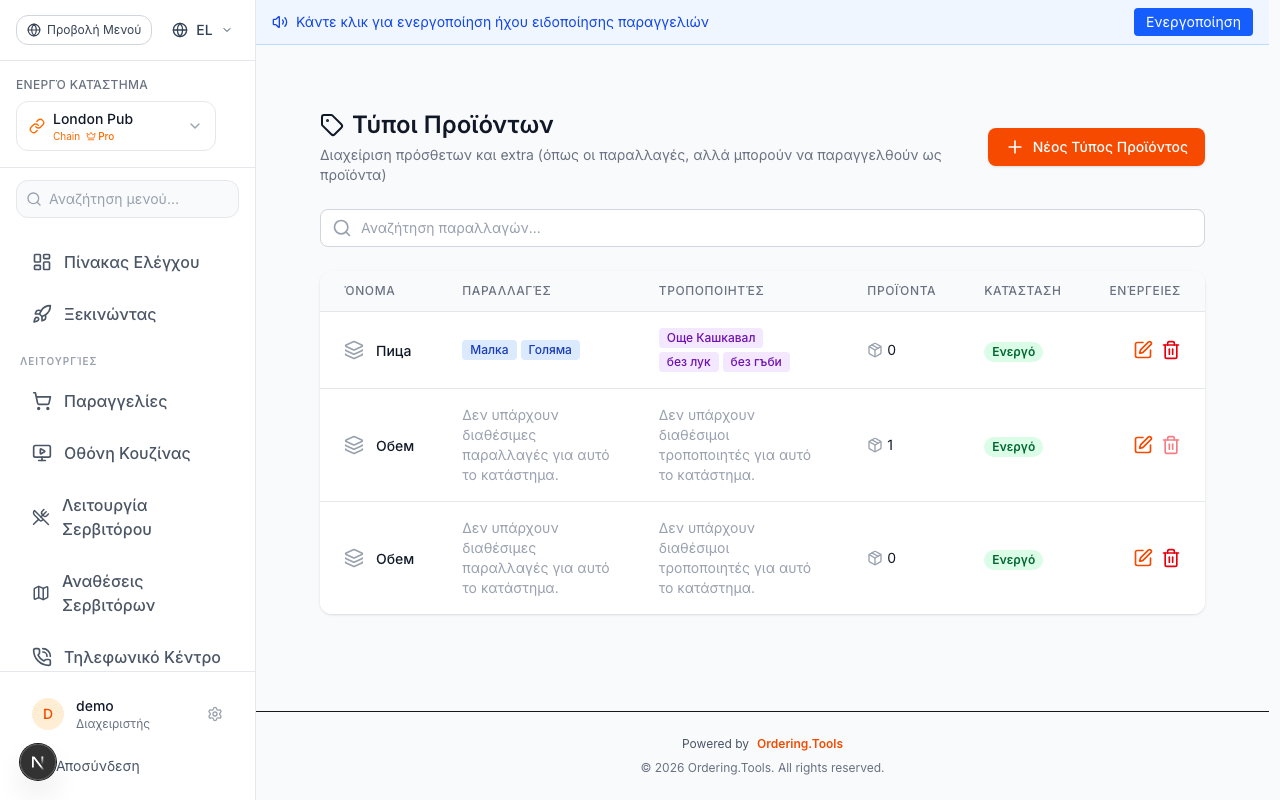Expand the London Pub store selector
The width and height of the screenshot is (1280, 800).
(x=116, y=126)
